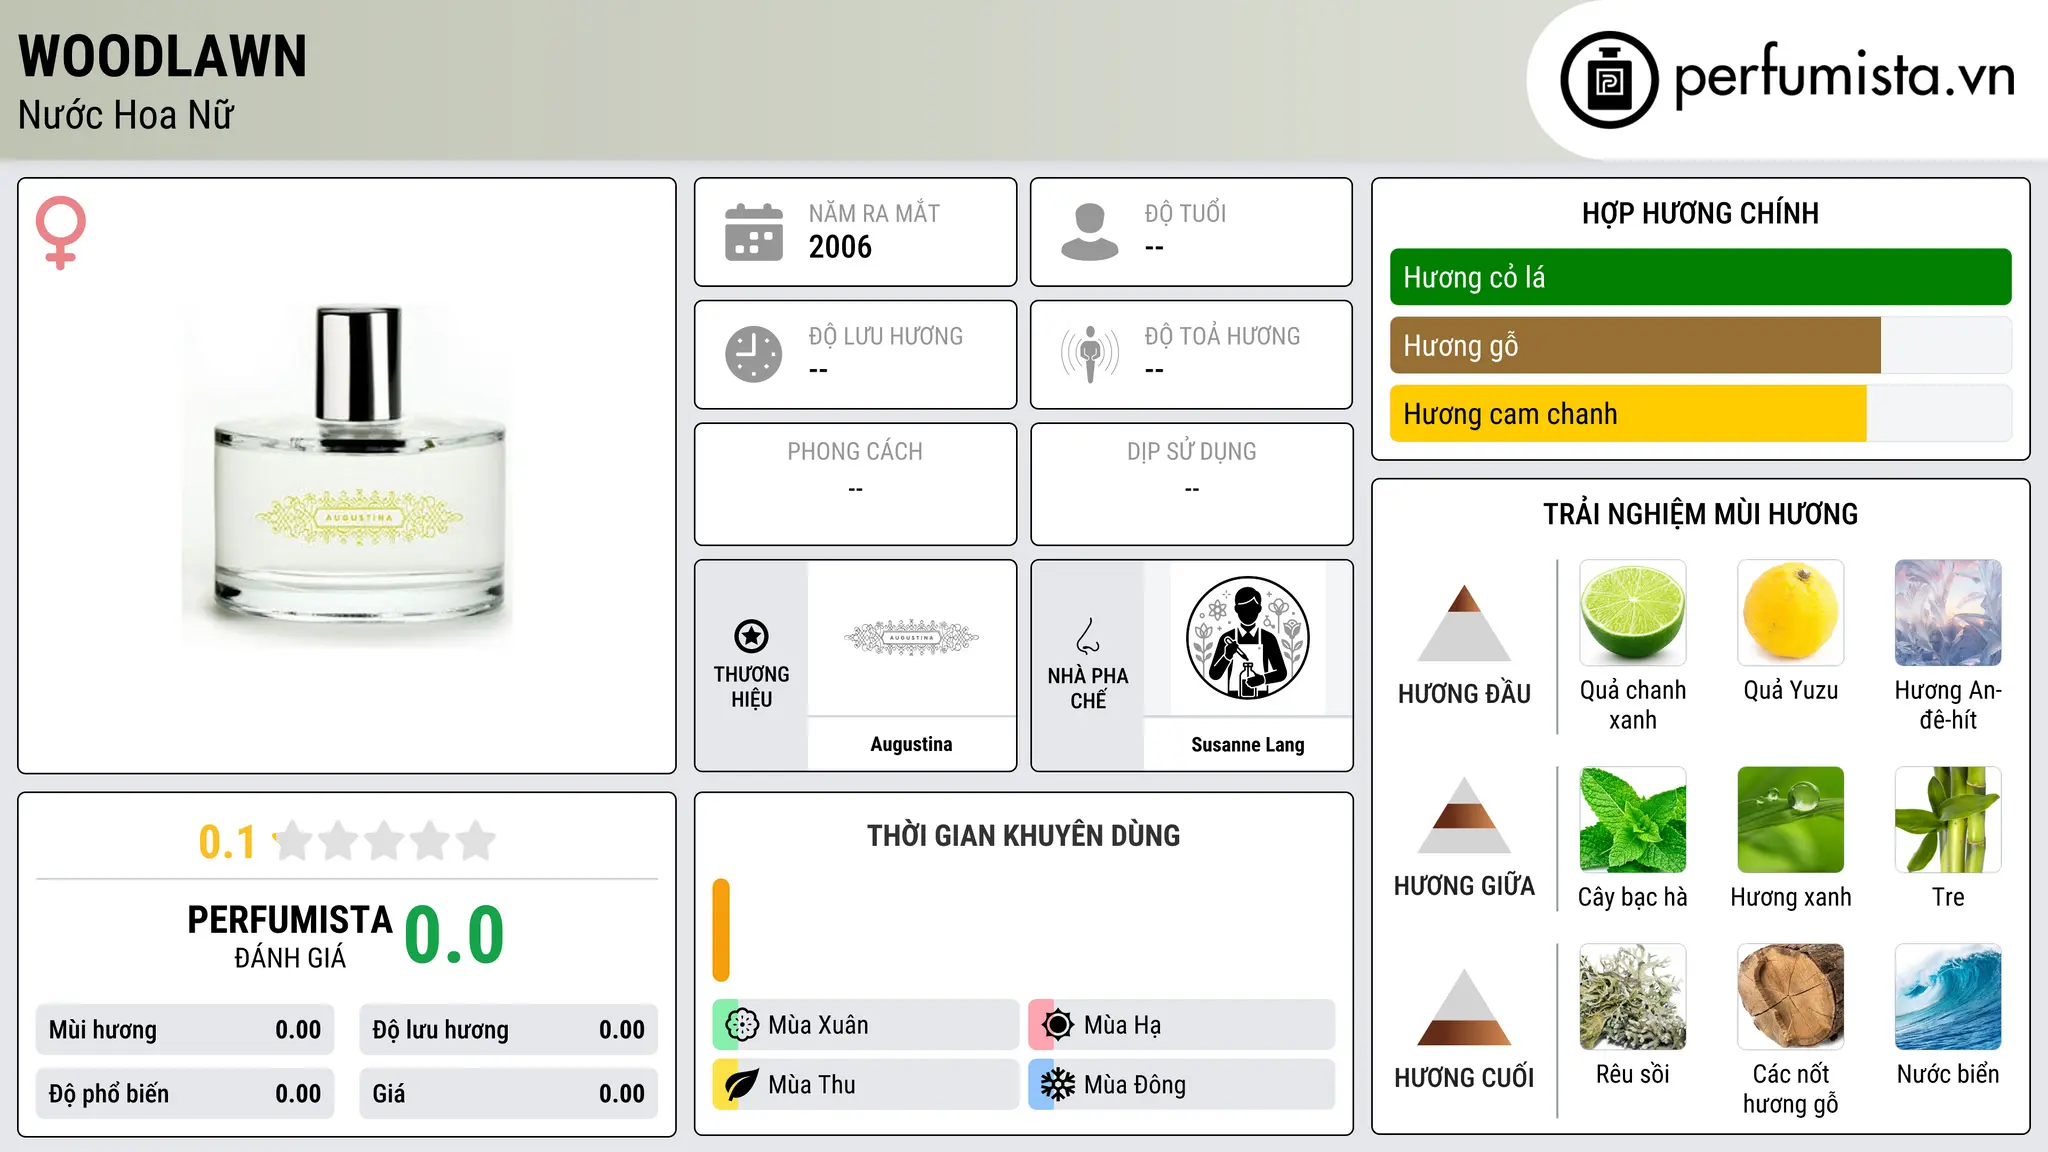Click the Cây bạc hà mint image

tap(1633, 820)
